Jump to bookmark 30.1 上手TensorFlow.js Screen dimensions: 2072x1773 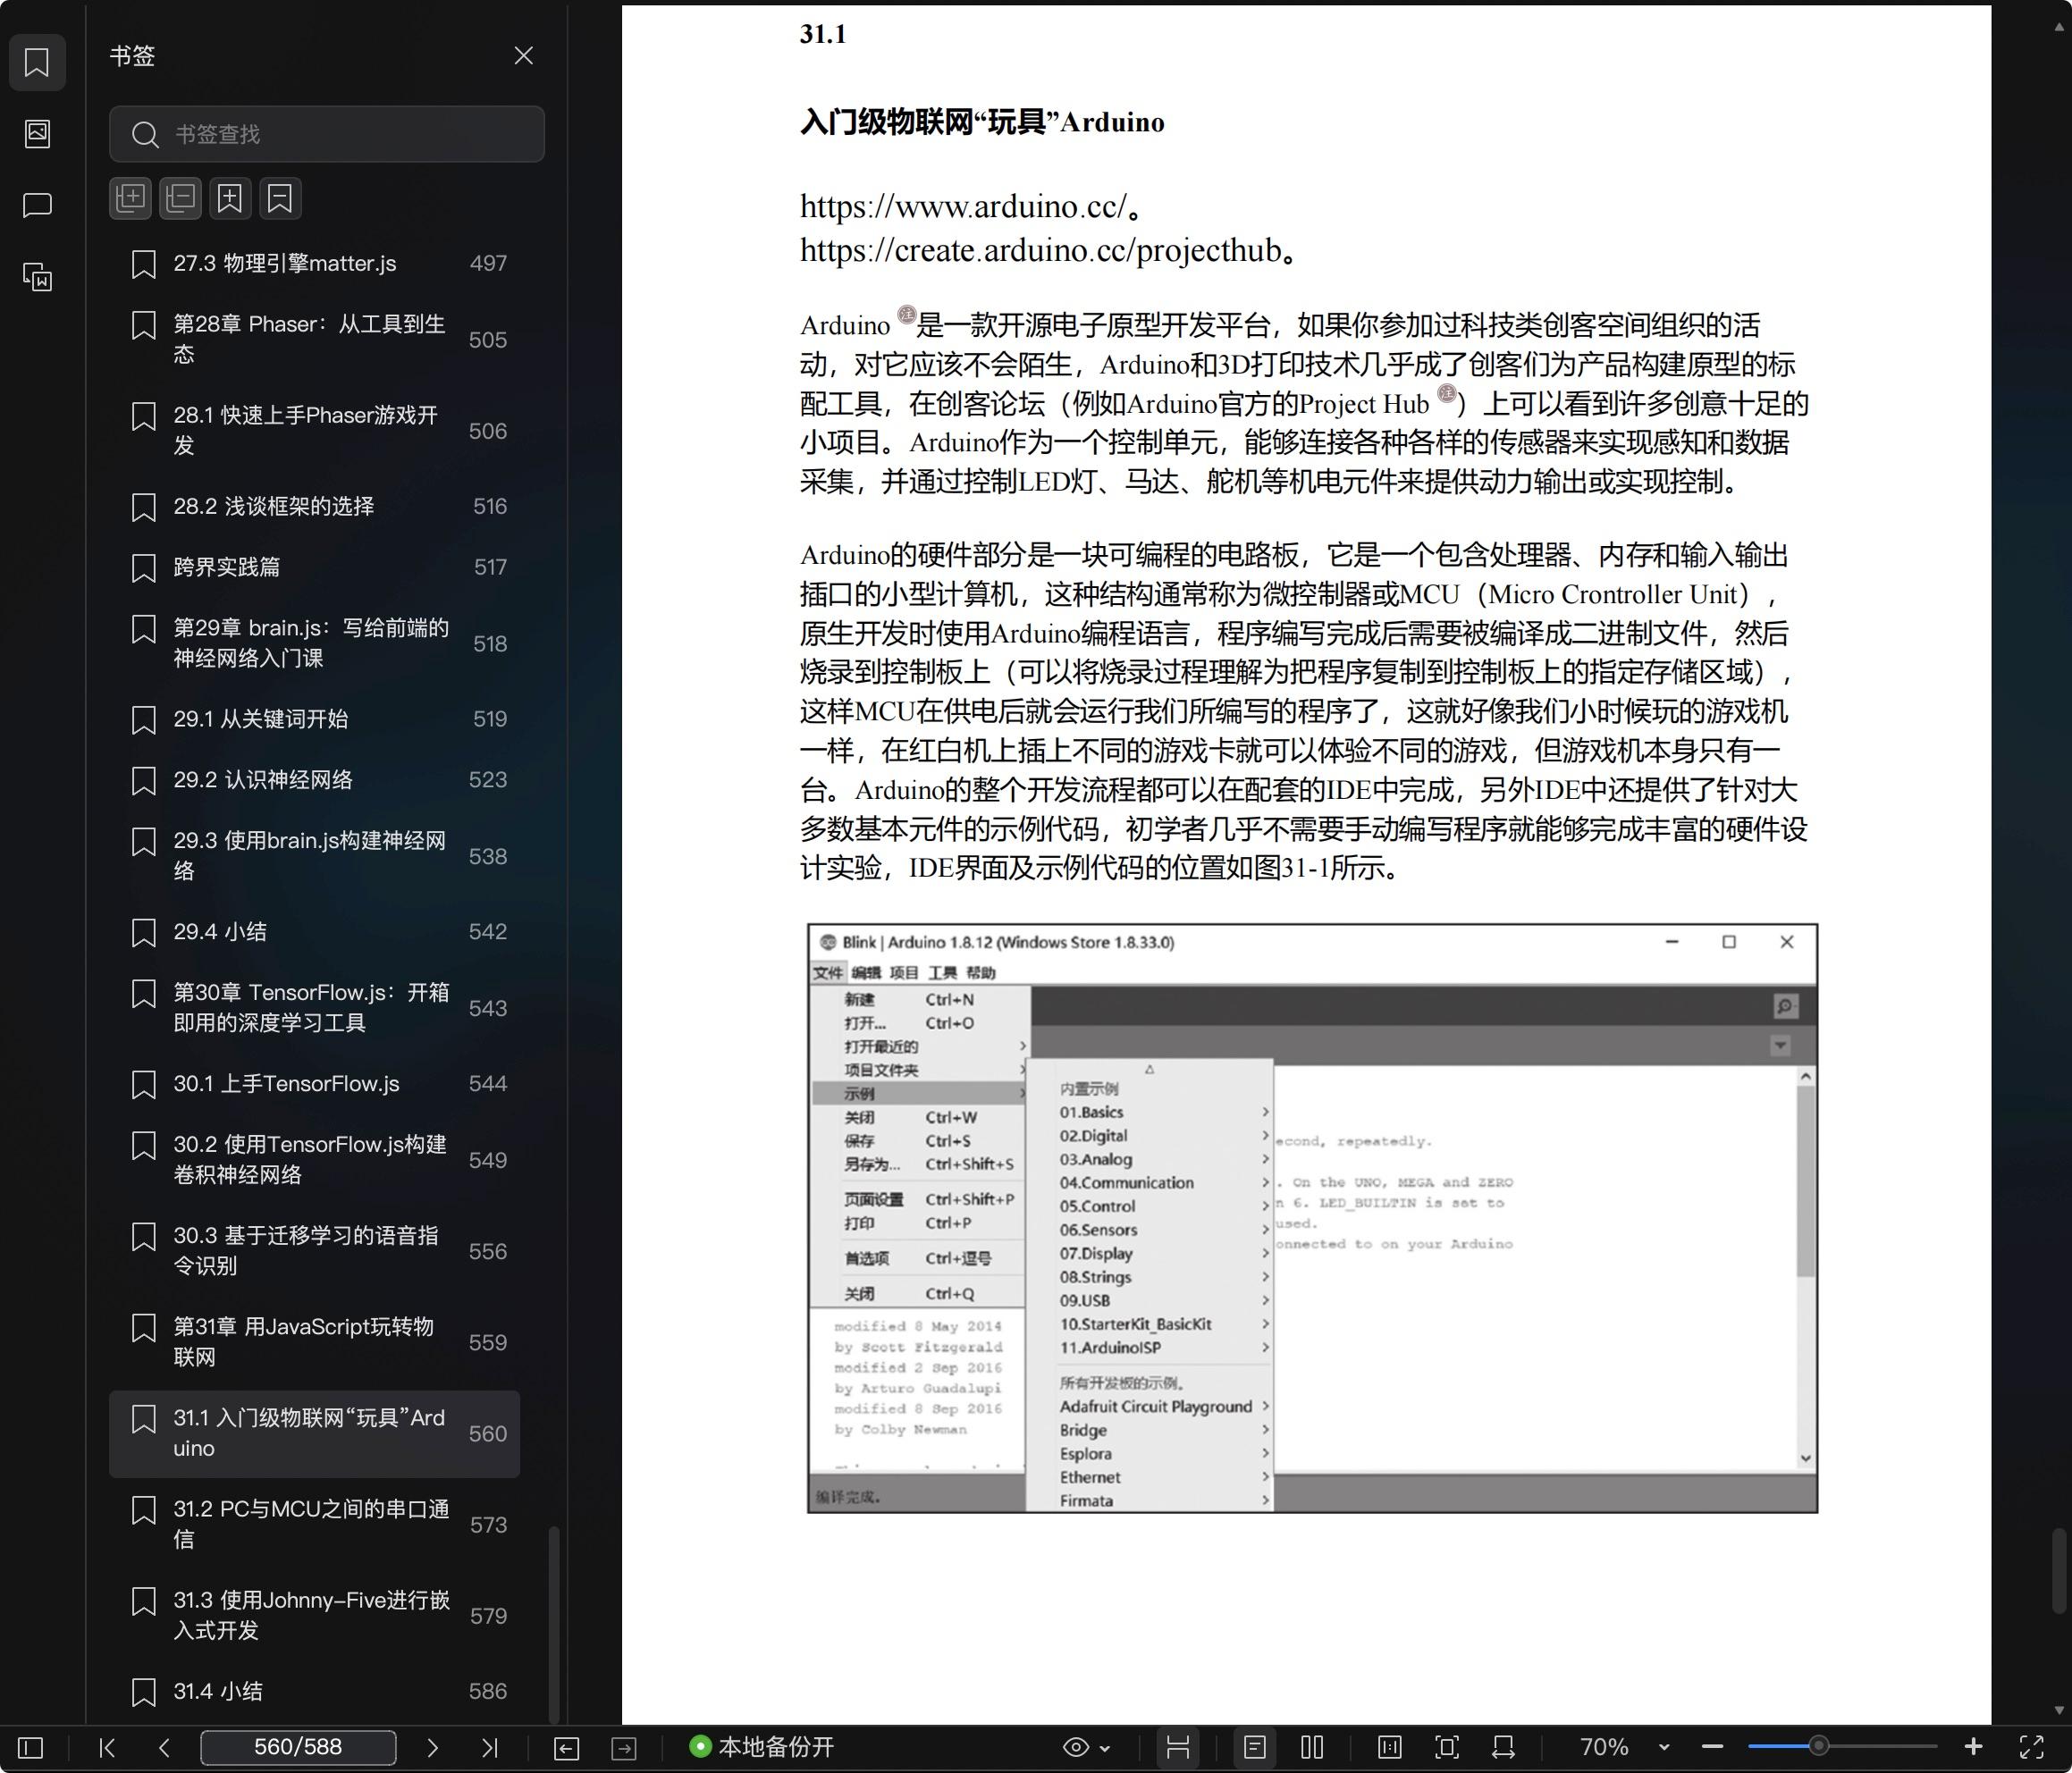tap(314, 1084)
